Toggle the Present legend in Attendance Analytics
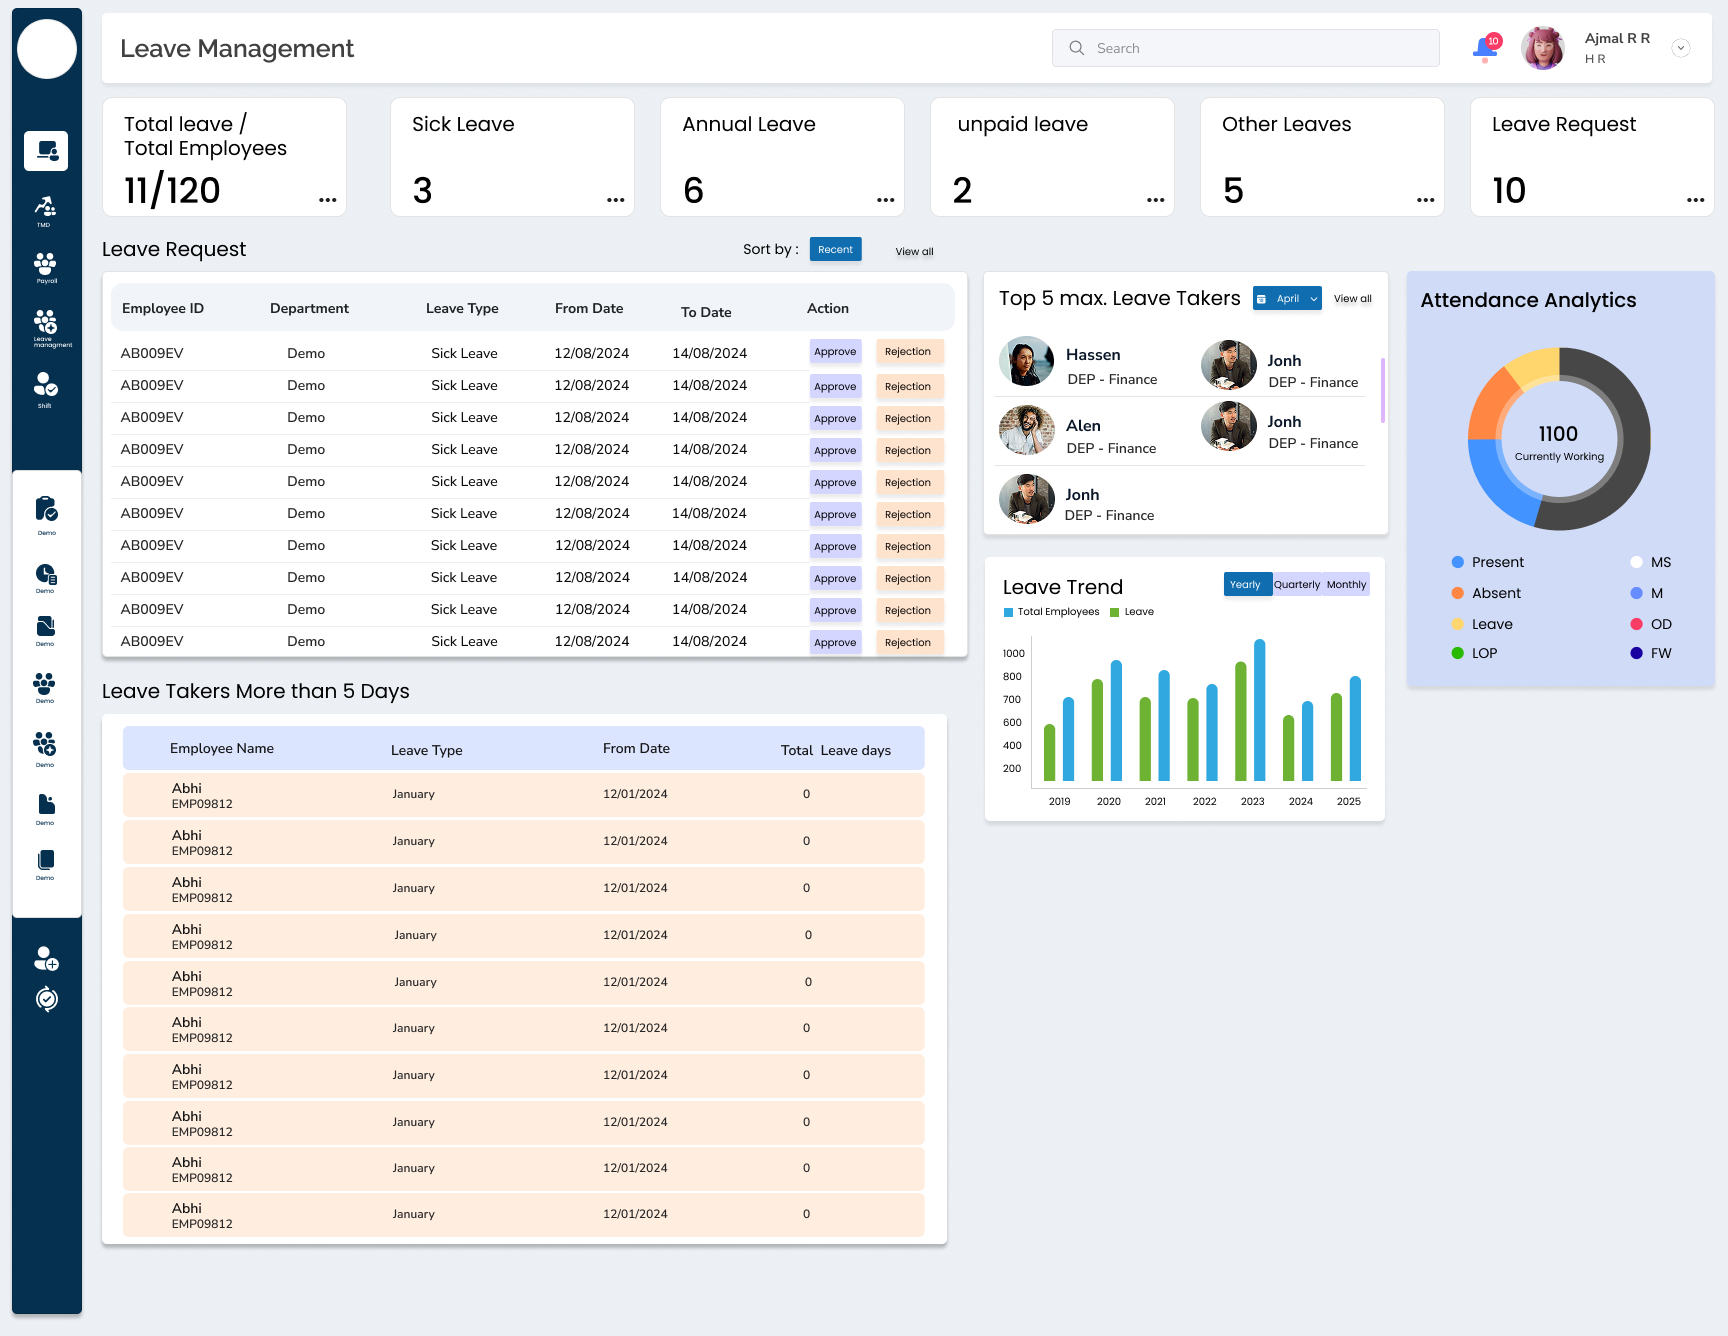This screenshot has width=1728, height=1336. point(1487,562)
